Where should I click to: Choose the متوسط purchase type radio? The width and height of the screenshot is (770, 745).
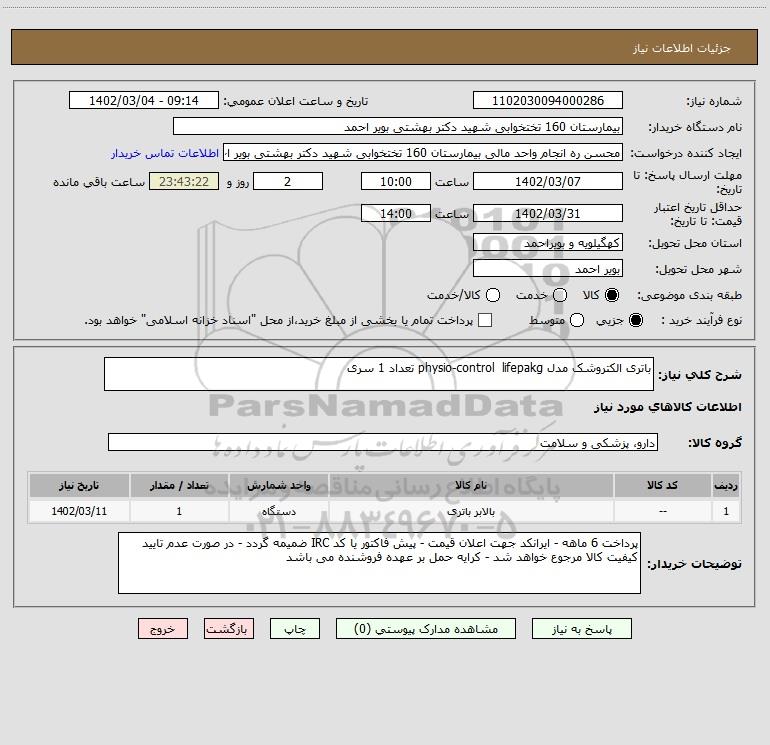[x=577, y=320]
